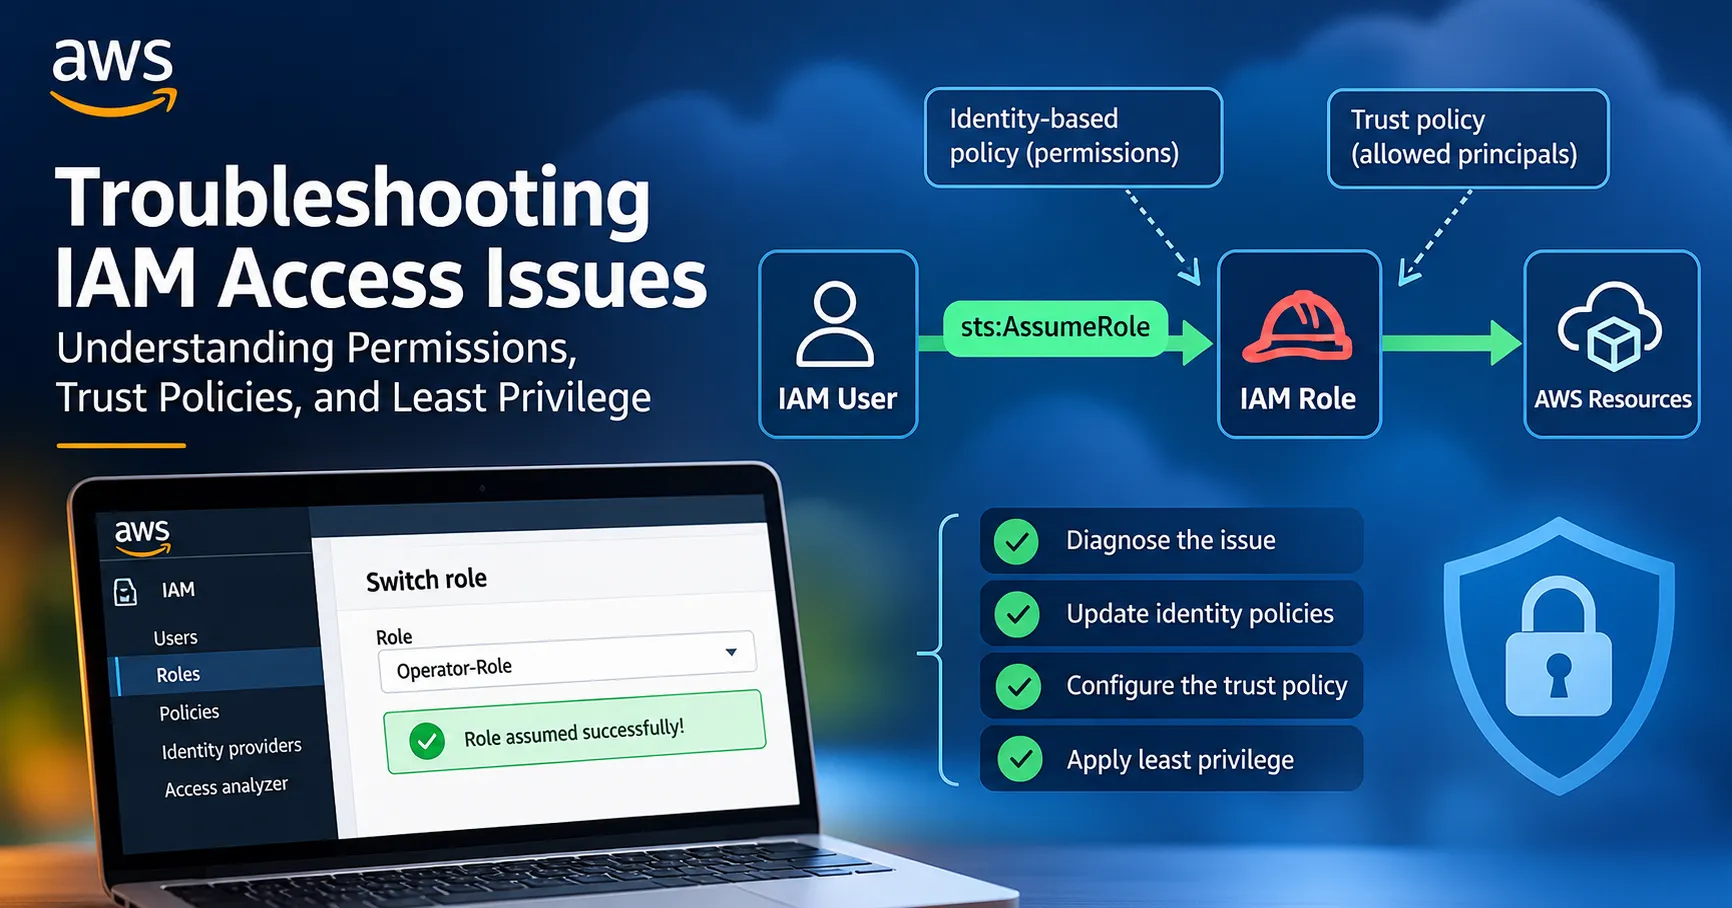Image resolution: width=1732 pixels, height=908 pixels.
Task: Click the Troubleshooting IAM Access Issues title
Action: tap(380, 238)
